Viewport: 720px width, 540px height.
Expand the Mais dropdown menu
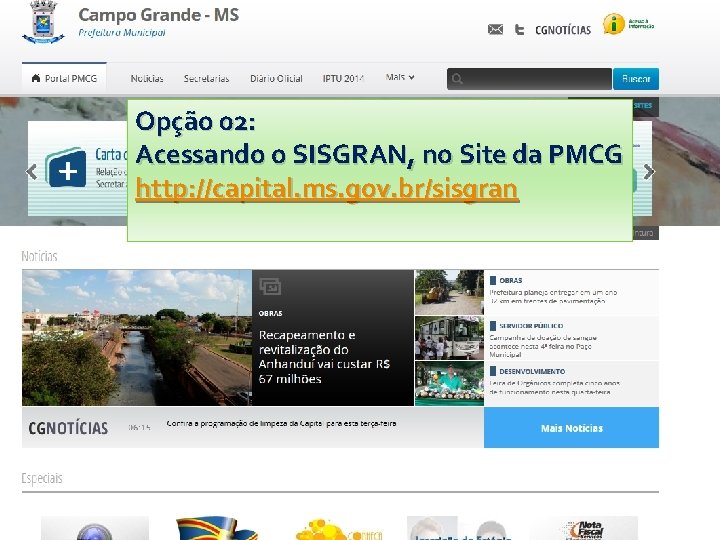(400, 77)
